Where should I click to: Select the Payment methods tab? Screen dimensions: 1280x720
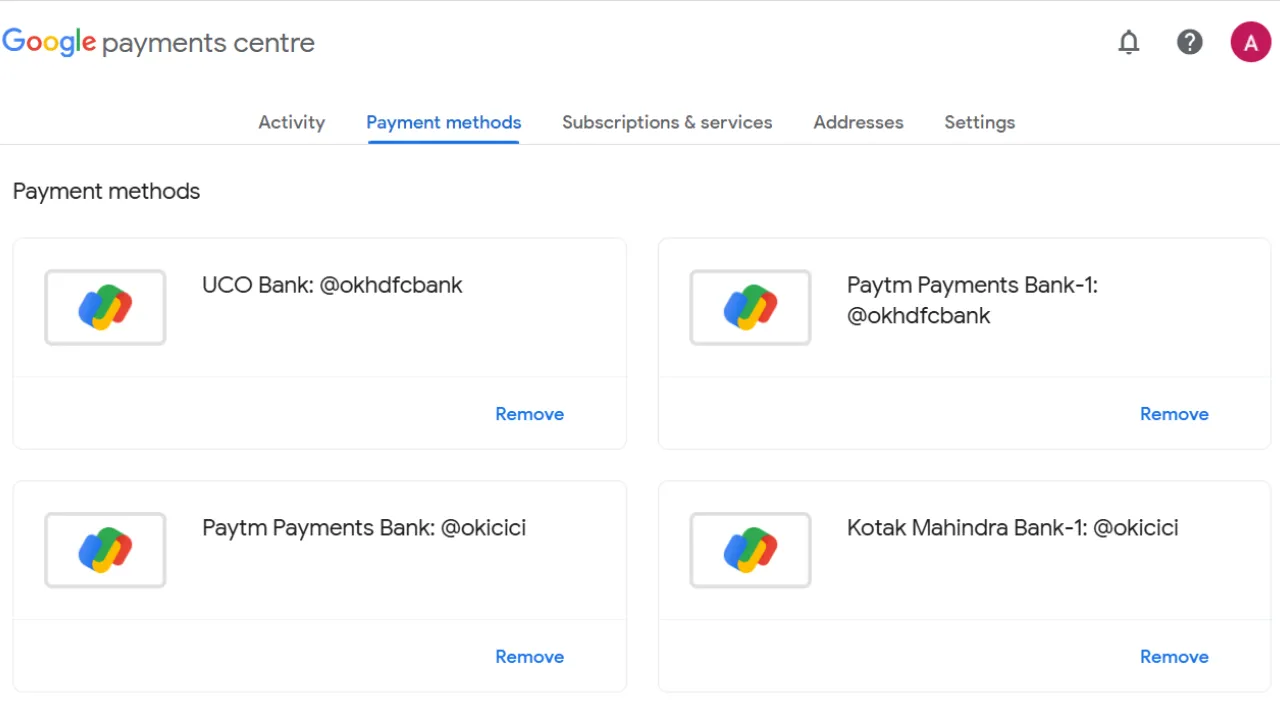[443, 122]
